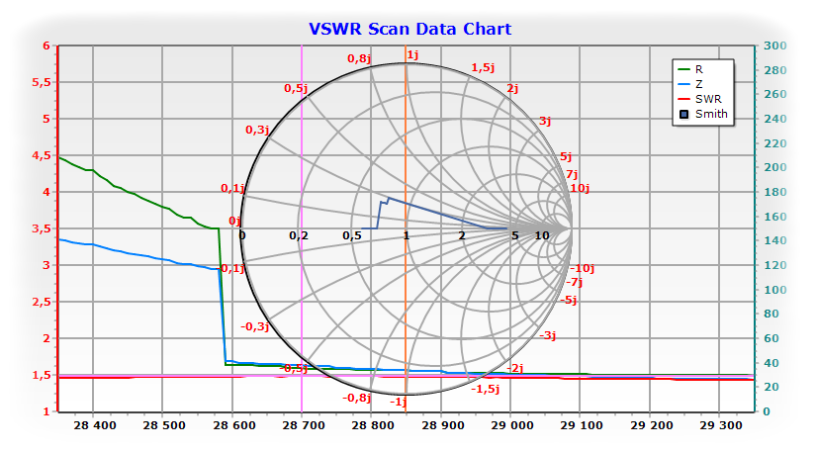The image size is (816, 452).
Task: Click the Smith chart 1j label
Action: (x=413, y=55)
